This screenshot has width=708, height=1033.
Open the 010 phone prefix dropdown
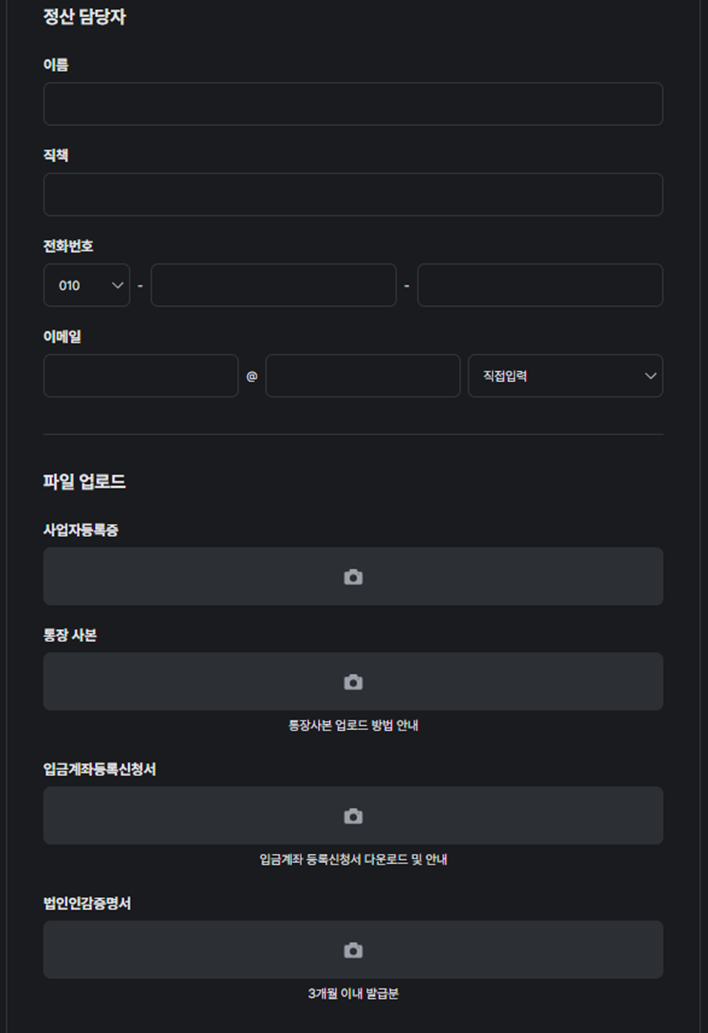[x=86, y=285]
